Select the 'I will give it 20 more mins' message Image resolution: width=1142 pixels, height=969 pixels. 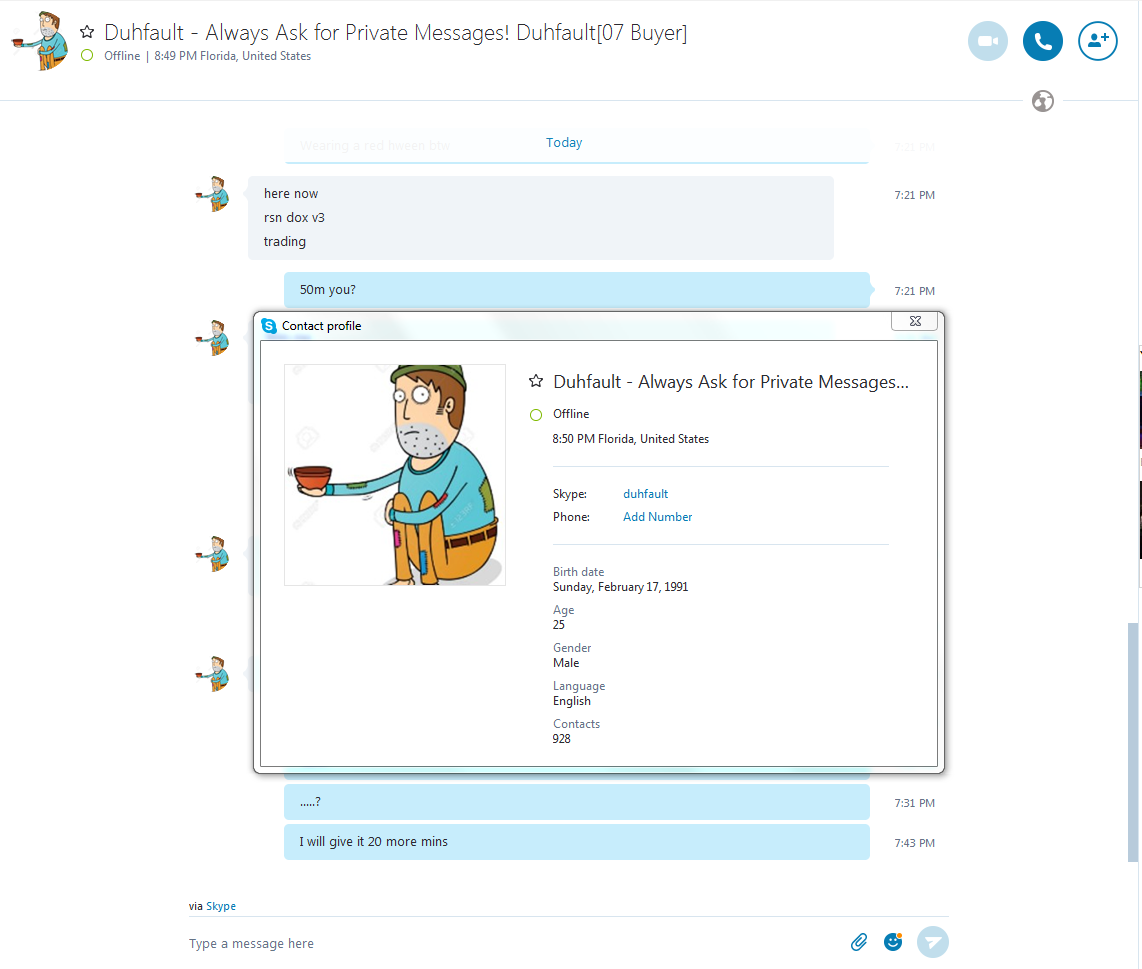(577, 842)
